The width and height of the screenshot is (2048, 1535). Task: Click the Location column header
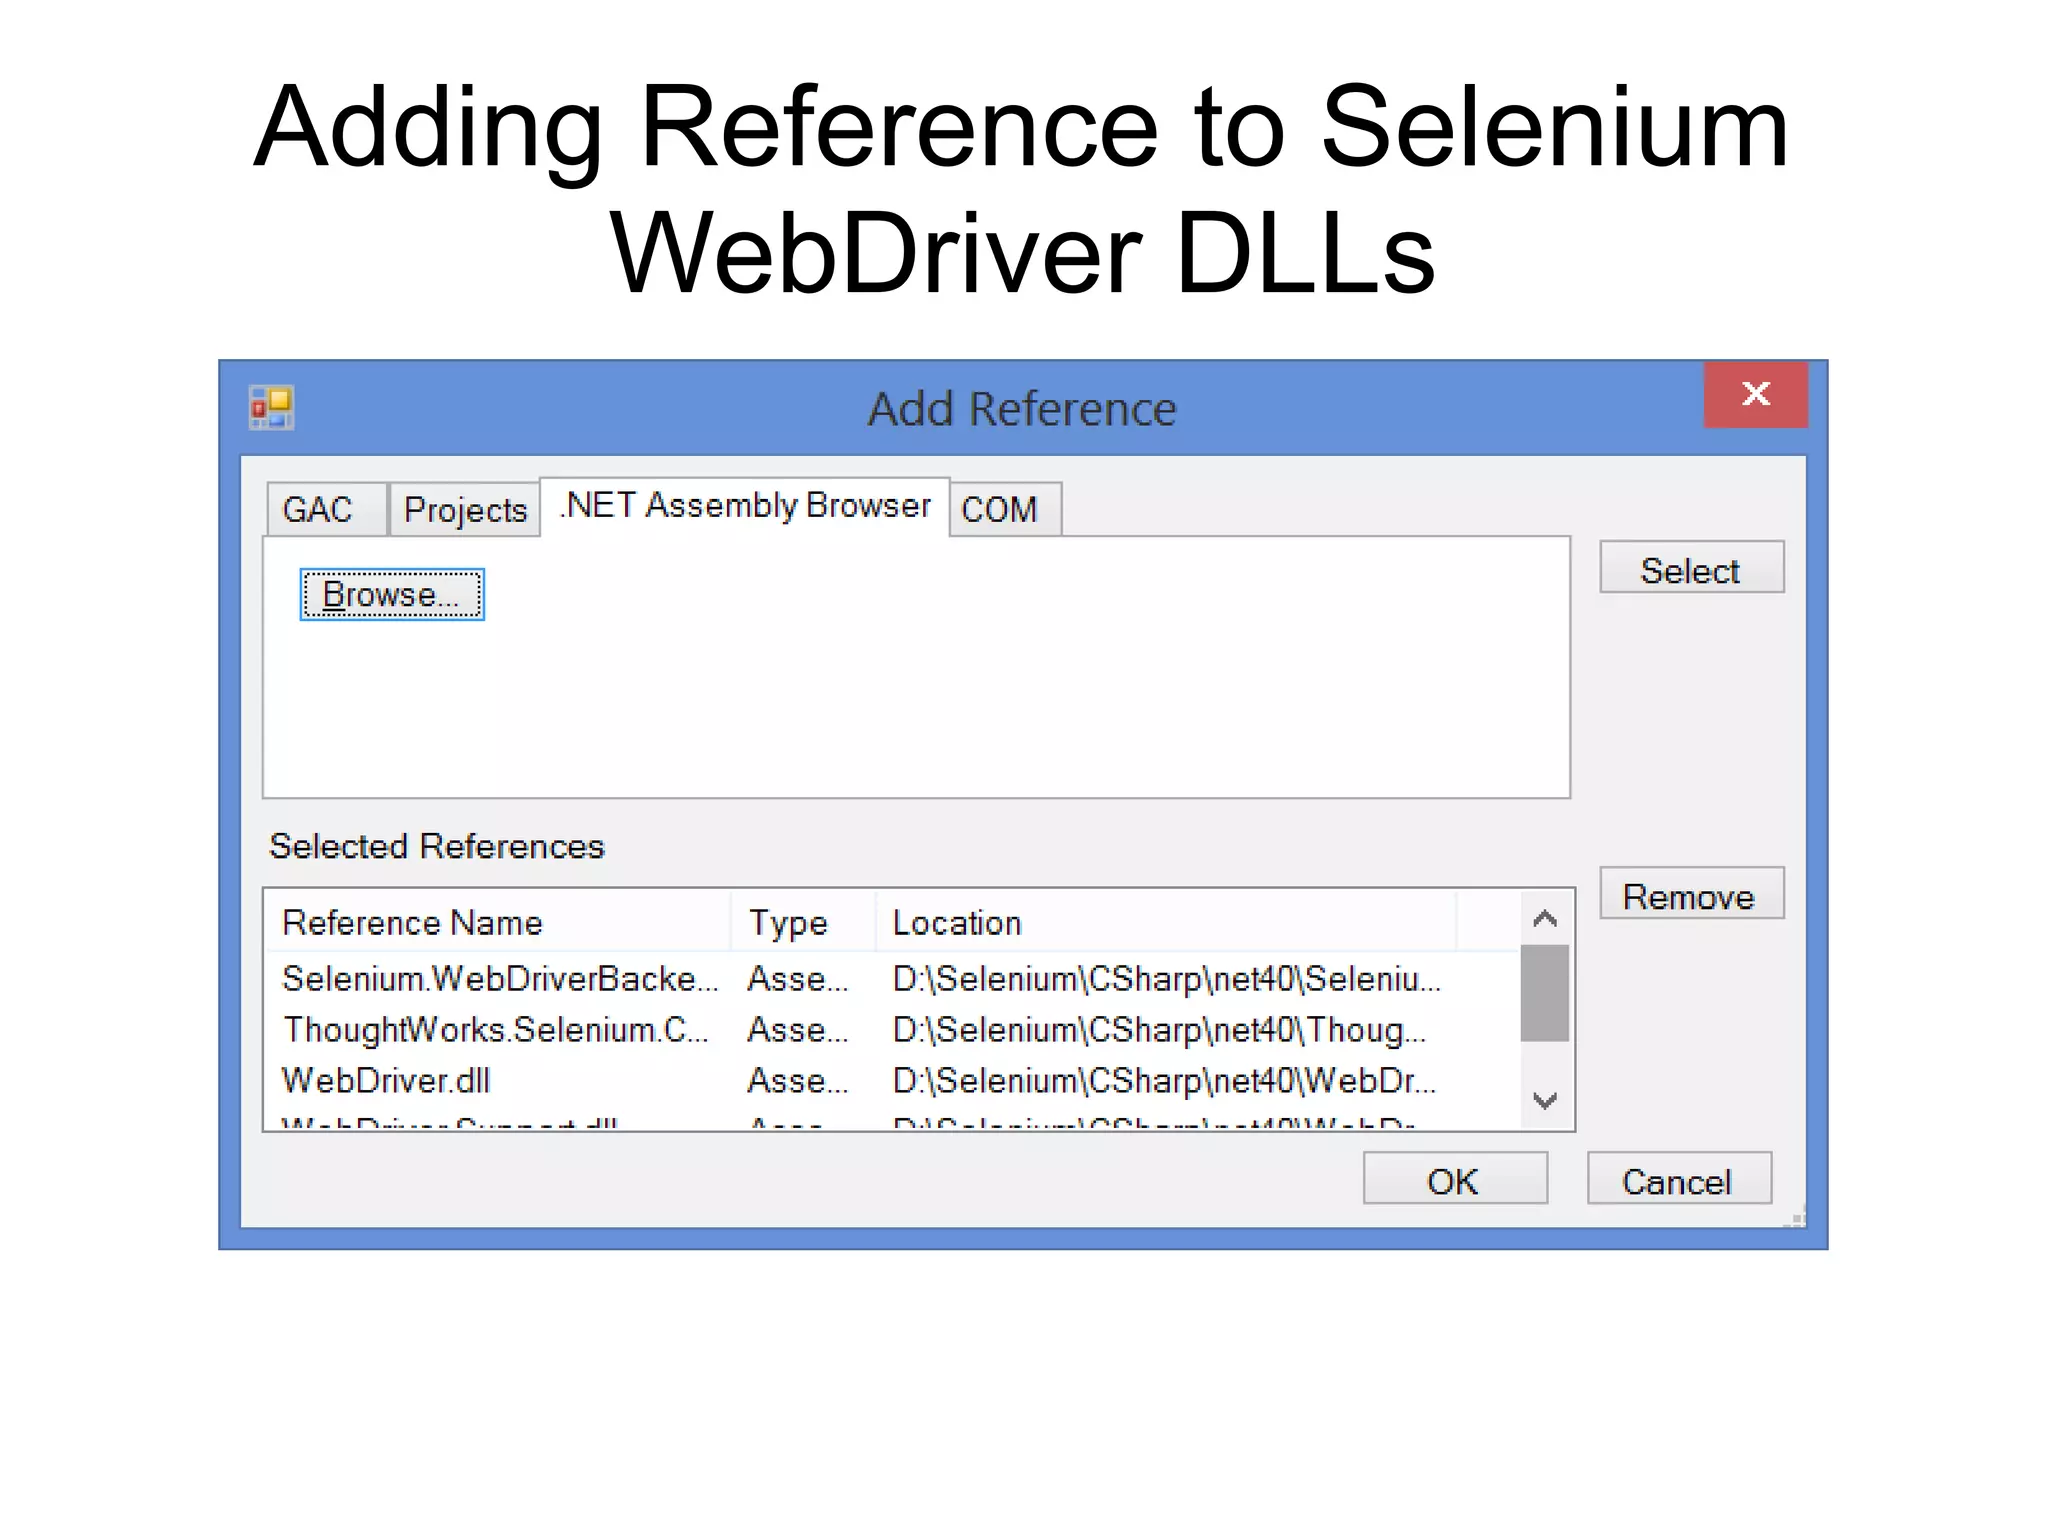(1165, 922)
